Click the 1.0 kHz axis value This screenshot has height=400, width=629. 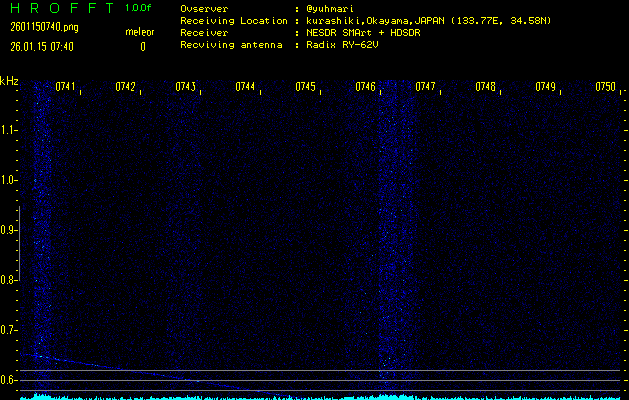(x=7, y=180)
